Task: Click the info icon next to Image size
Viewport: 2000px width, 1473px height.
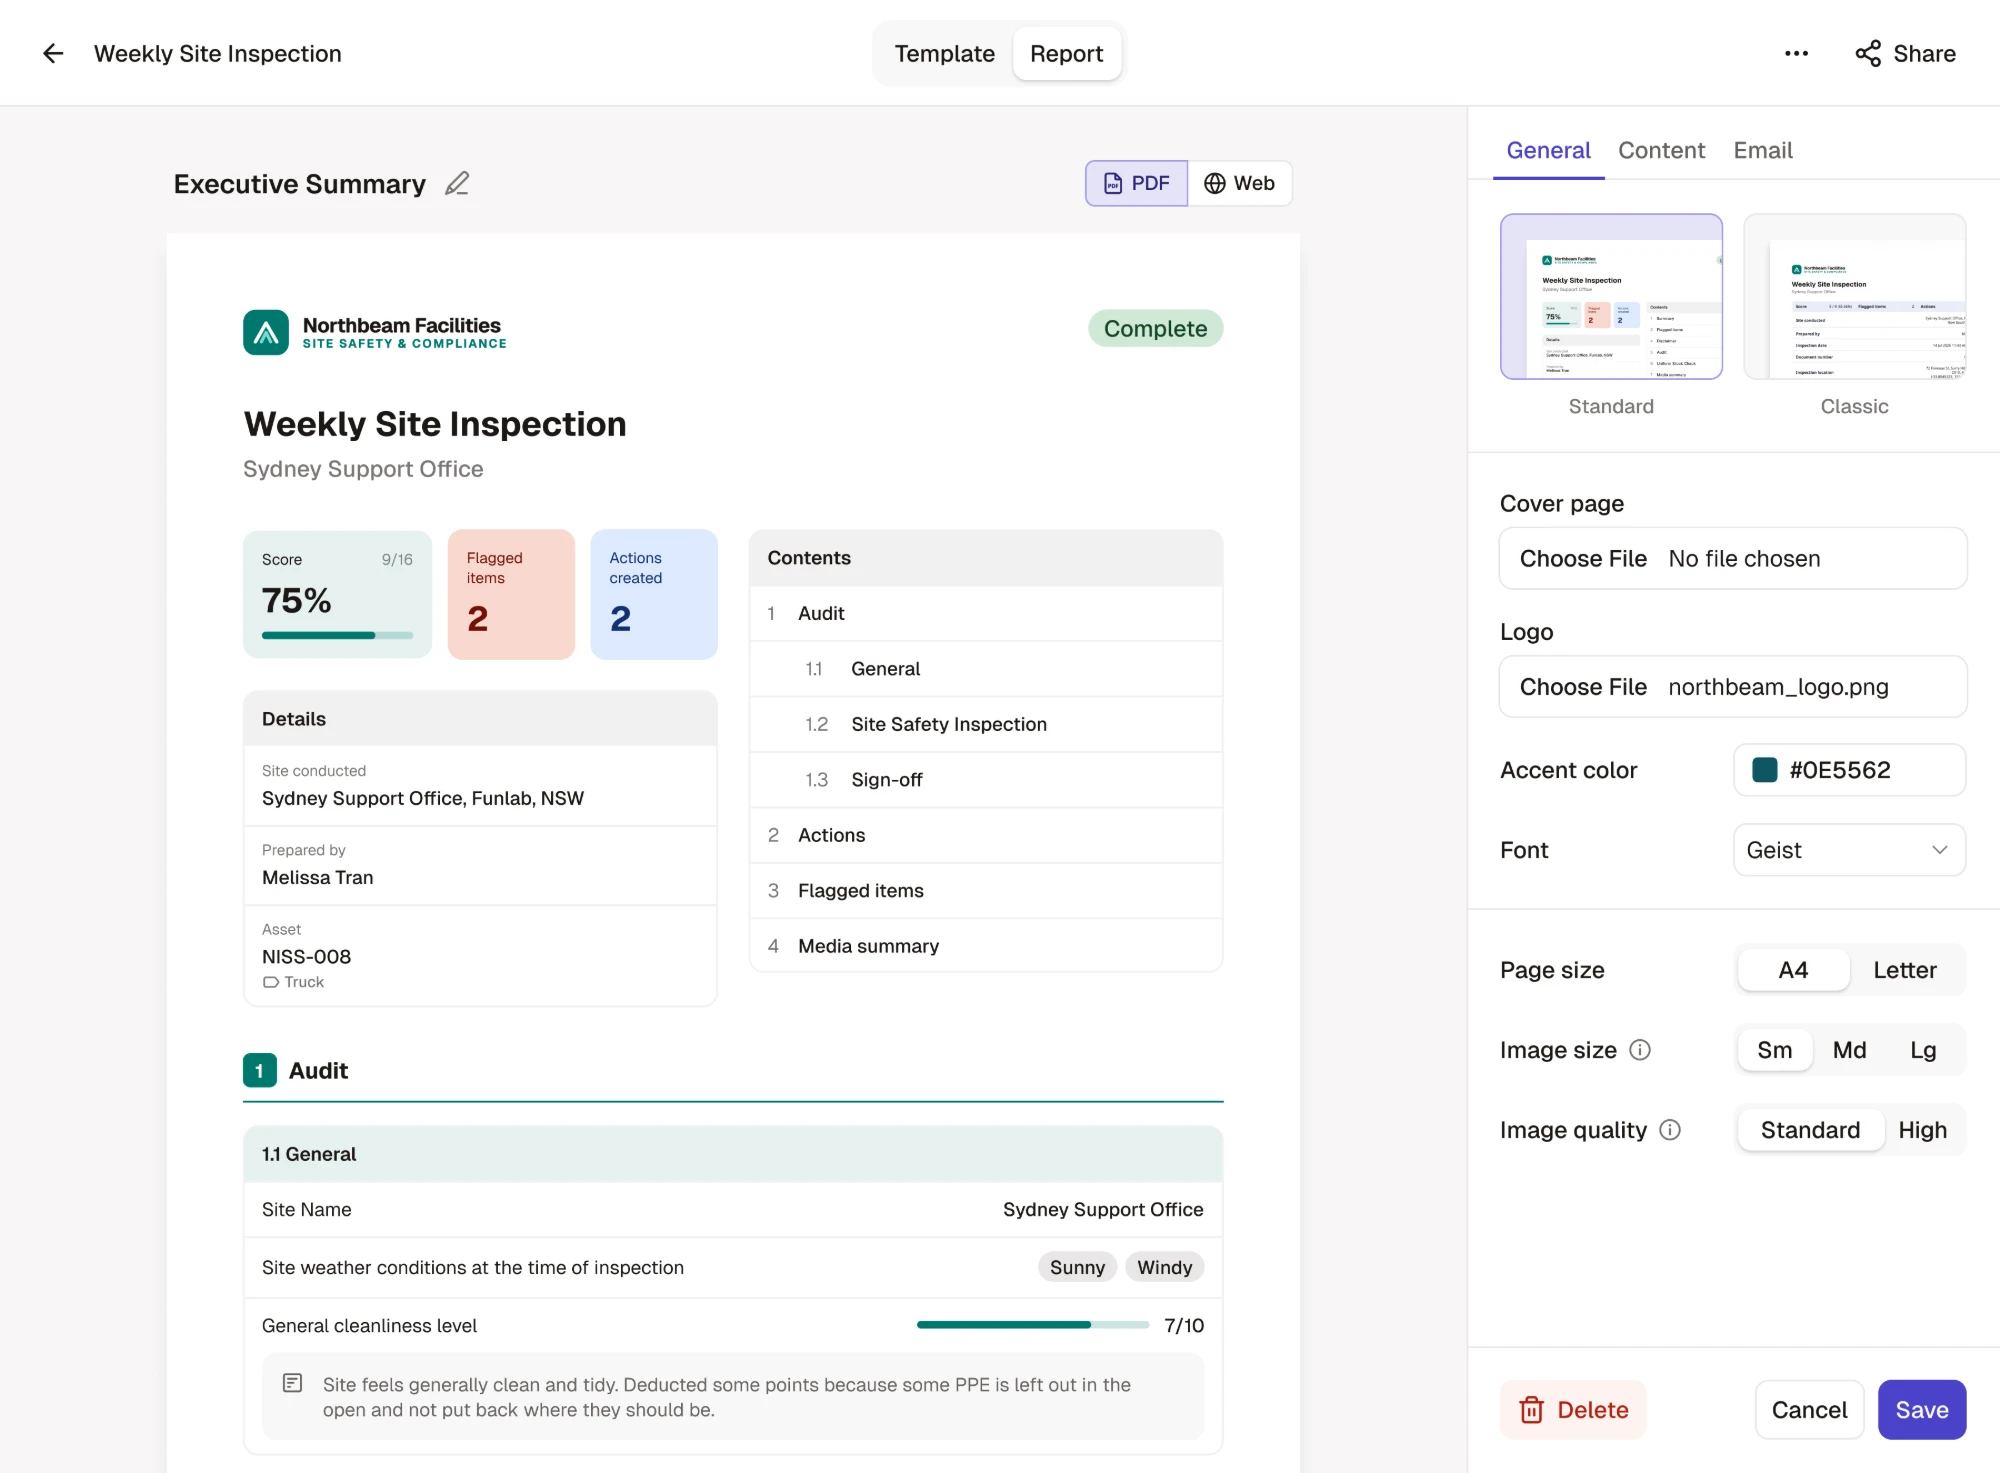Action: (x=1640, y=1049)
